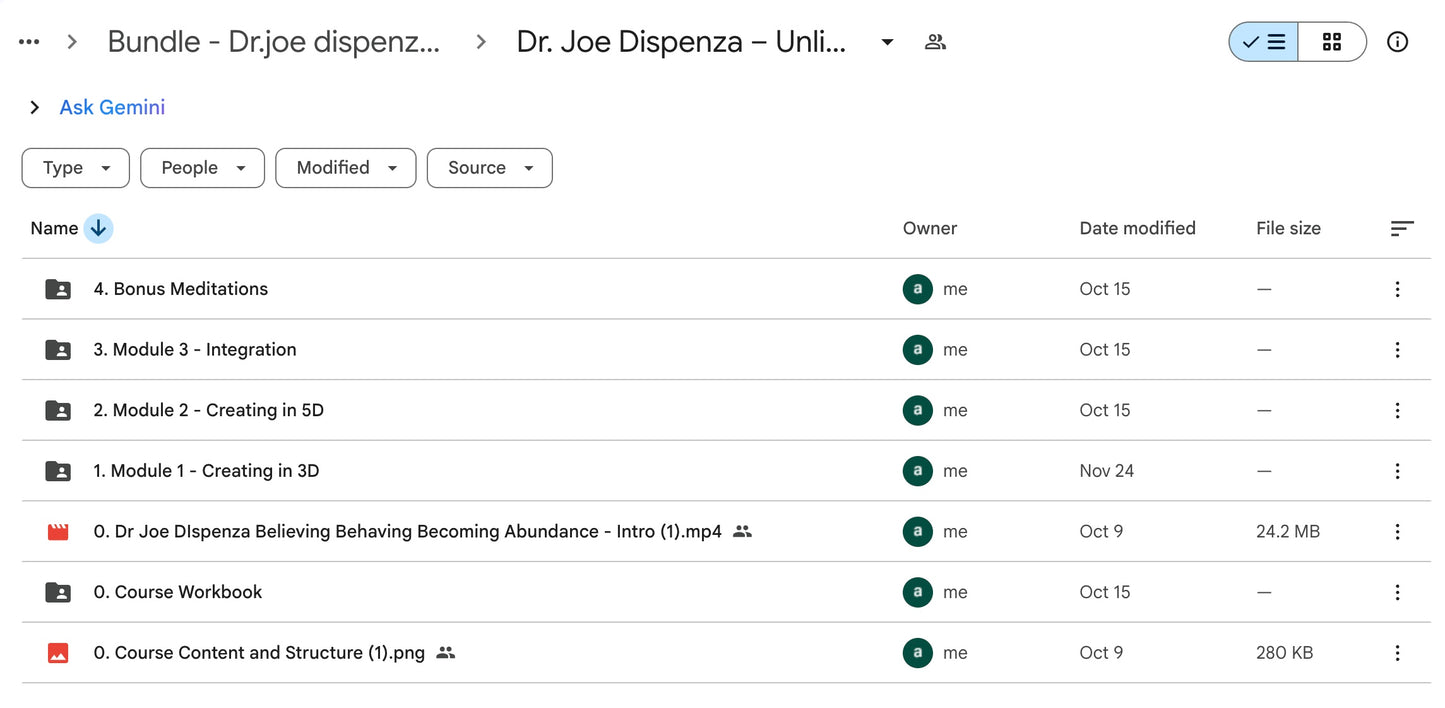Click the sort options icon above the list

coord(1402,228)
